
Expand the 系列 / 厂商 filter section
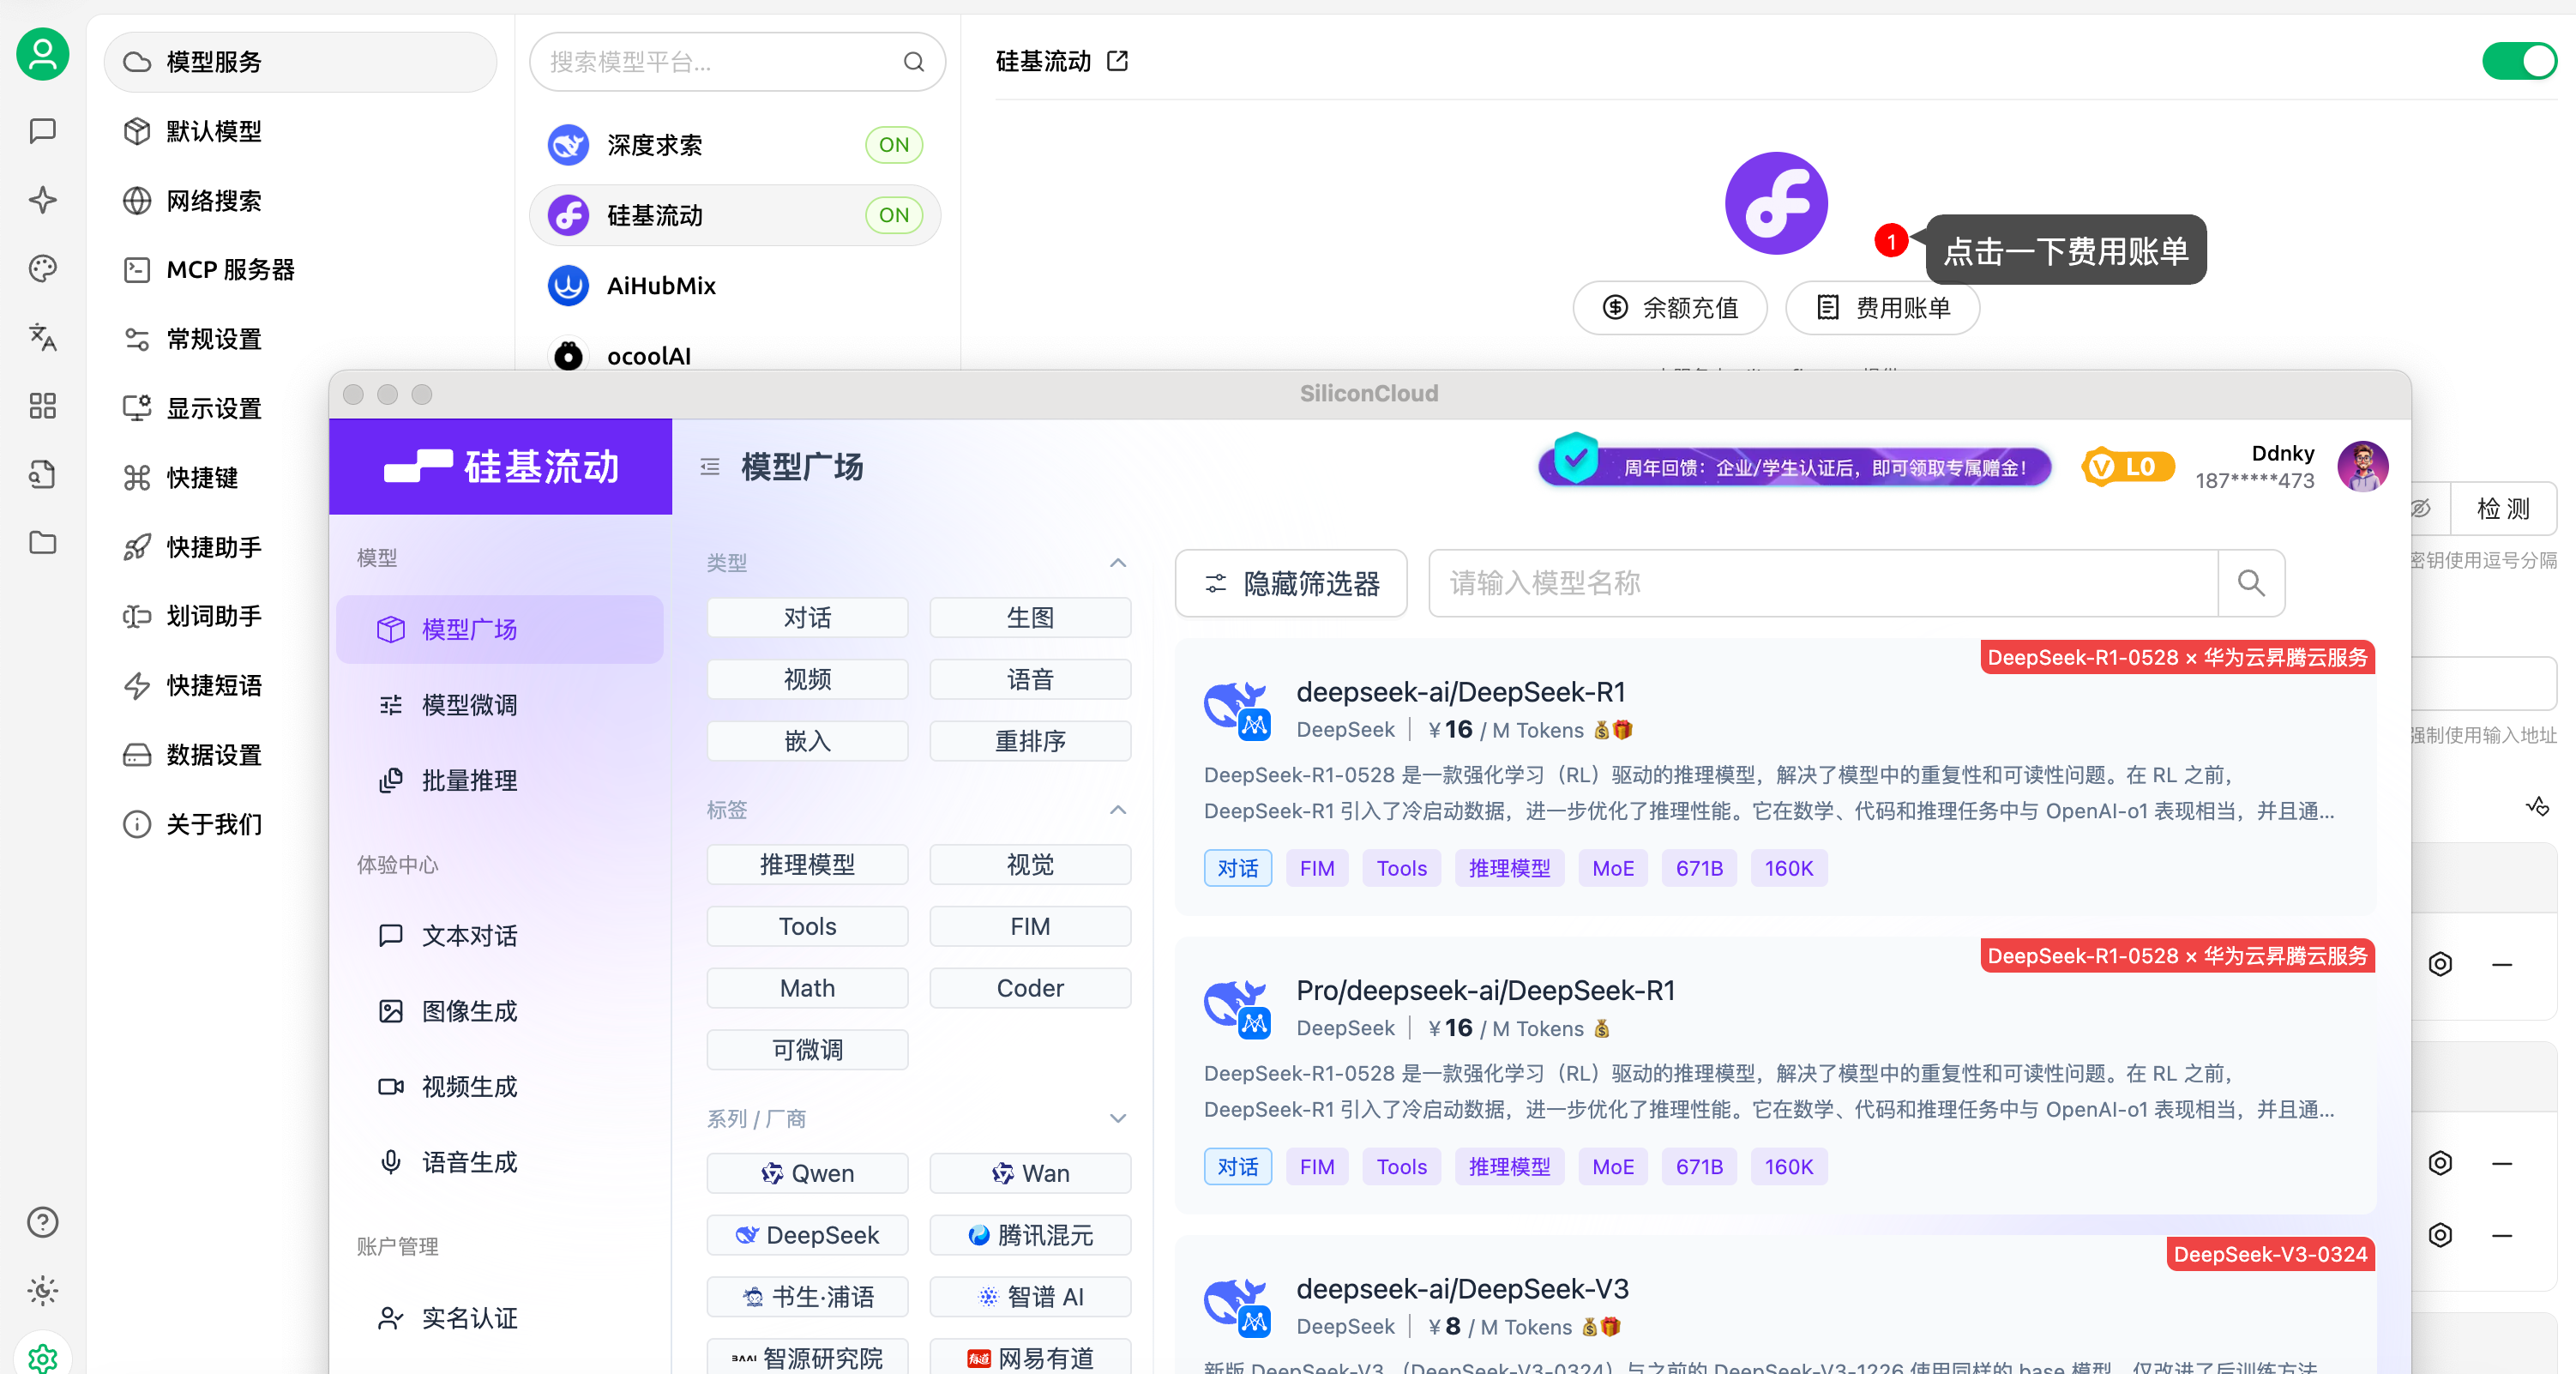1118,1118
